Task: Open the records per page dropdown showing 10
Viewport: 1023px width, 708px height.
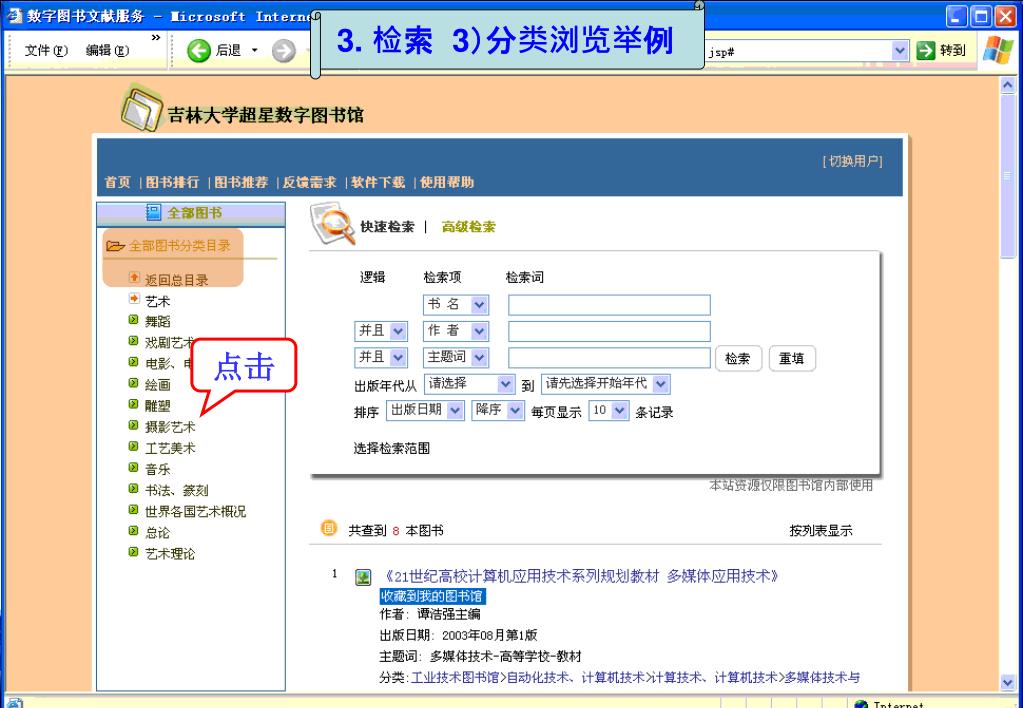Action: click(x=620, y=410)
